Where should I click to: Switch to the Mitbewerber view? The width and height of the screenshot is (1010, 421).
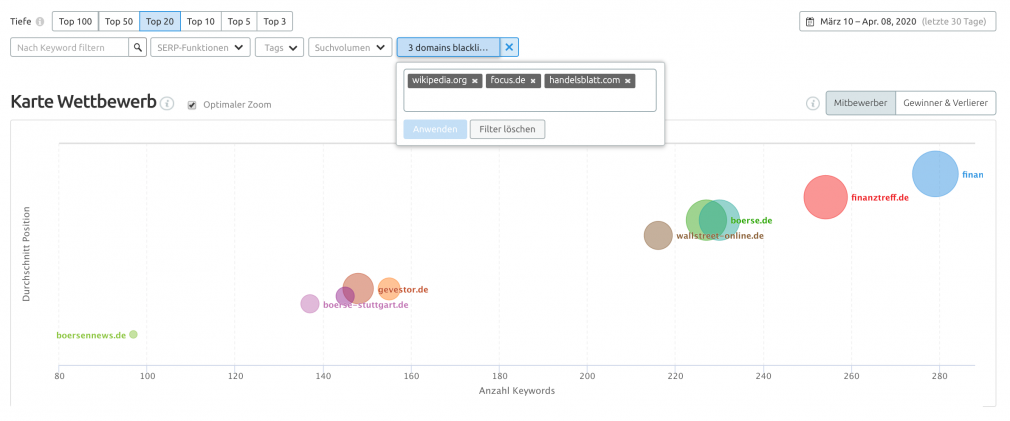861,103
